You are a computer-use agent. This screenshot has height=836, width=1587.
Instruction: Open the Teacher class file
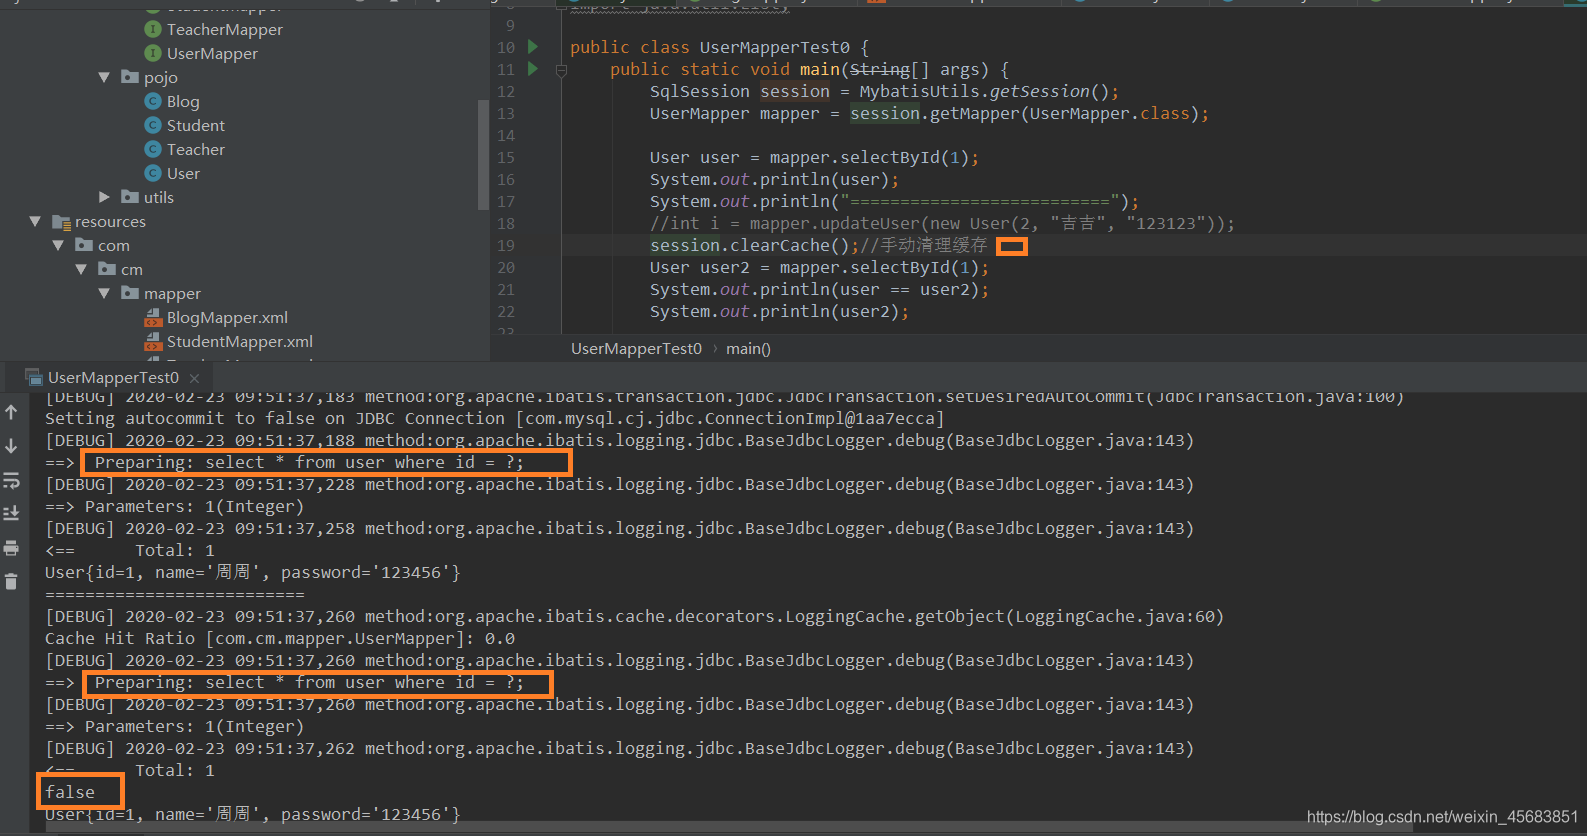(196, 150)
